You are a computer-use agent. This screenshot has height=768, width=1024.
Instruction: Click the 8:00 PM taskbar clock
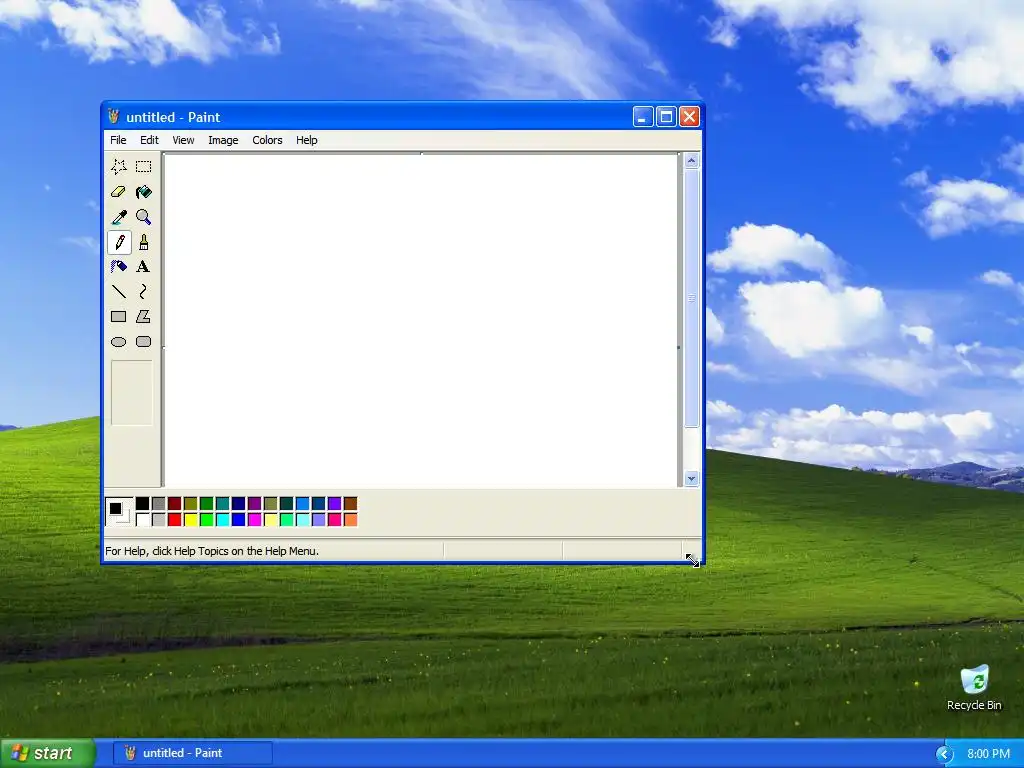click(988, 754)
